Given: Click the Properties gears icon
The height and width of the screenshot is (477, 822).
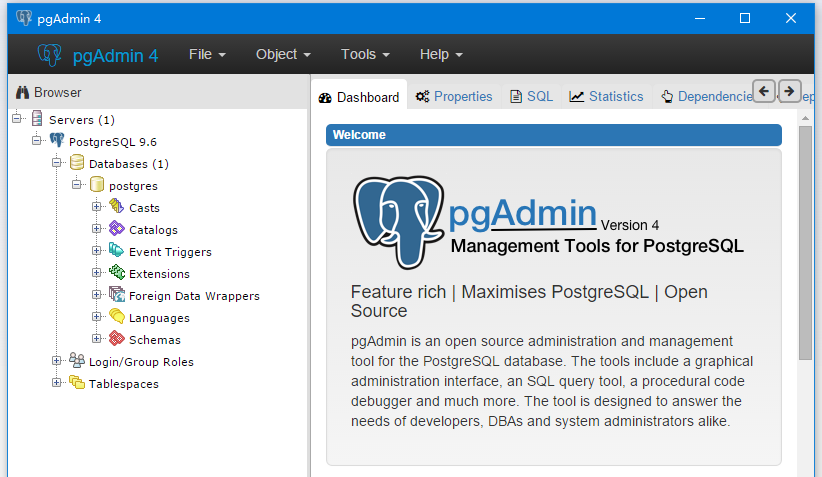Looking at the screenshot, I should coord(423,96).
